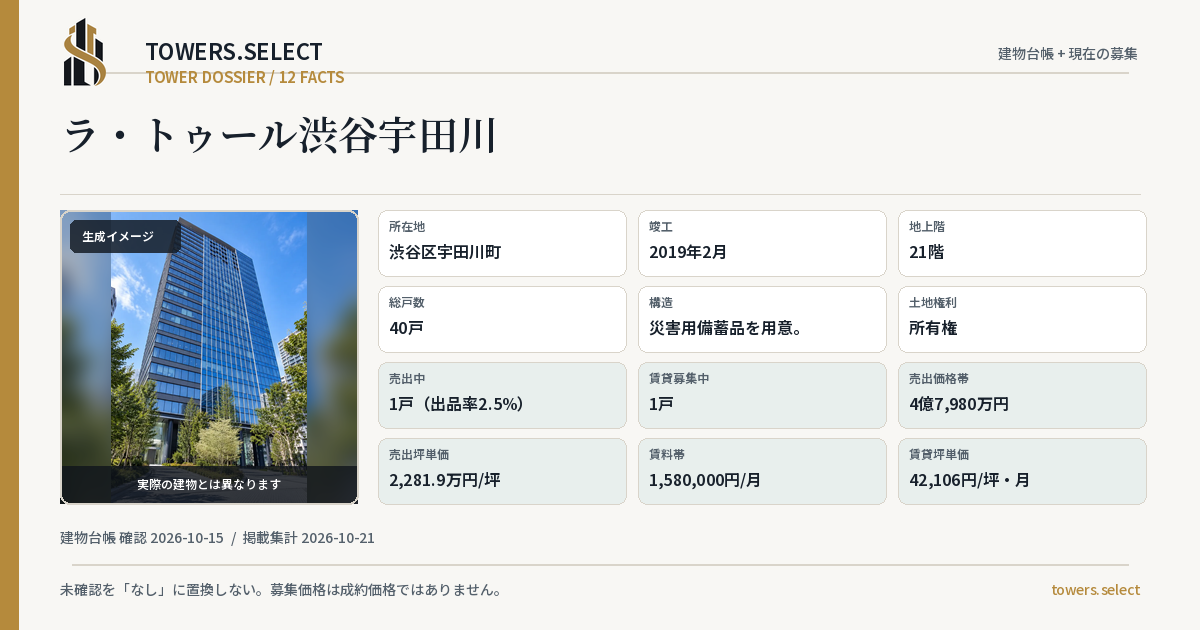This screenshot has height=630, width=1200.
Task: Click the 構造 field label
Action: pos(661,303)
